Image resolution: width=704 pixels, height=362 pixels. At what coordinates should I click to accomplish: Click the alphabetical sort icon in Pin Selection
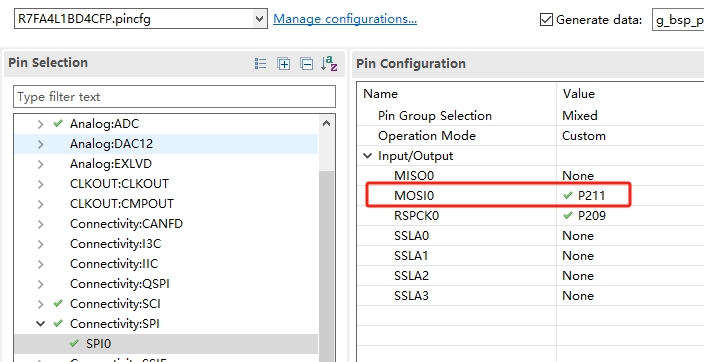pyautogui.click(x=329, y=64)
